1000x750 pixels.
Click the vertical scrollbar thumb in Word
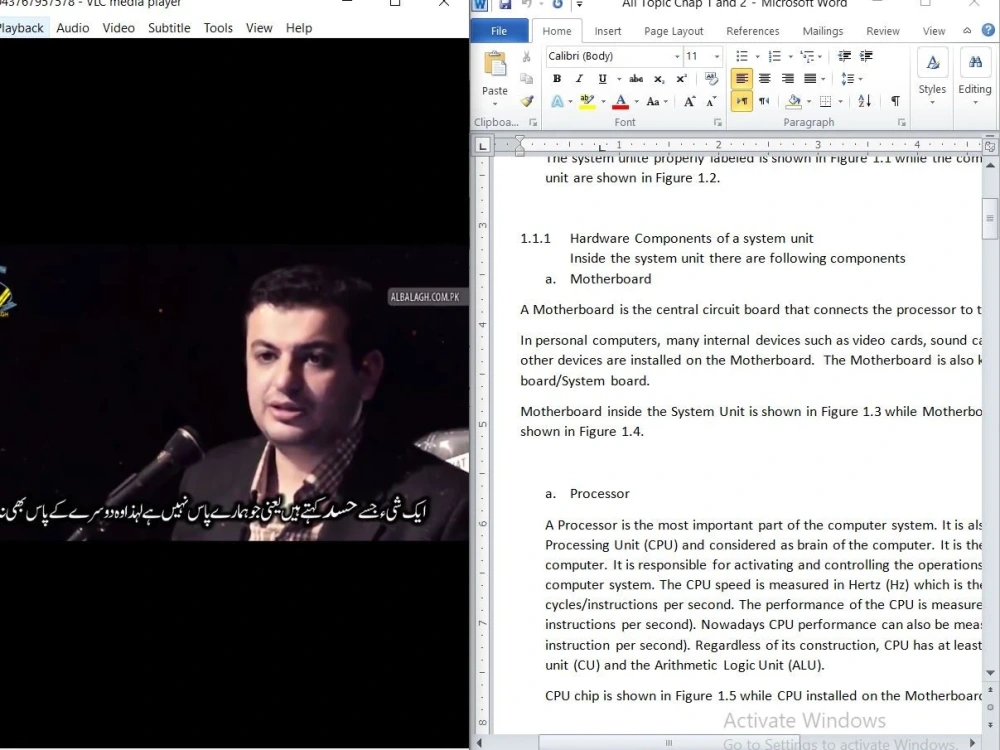[990, 218]
